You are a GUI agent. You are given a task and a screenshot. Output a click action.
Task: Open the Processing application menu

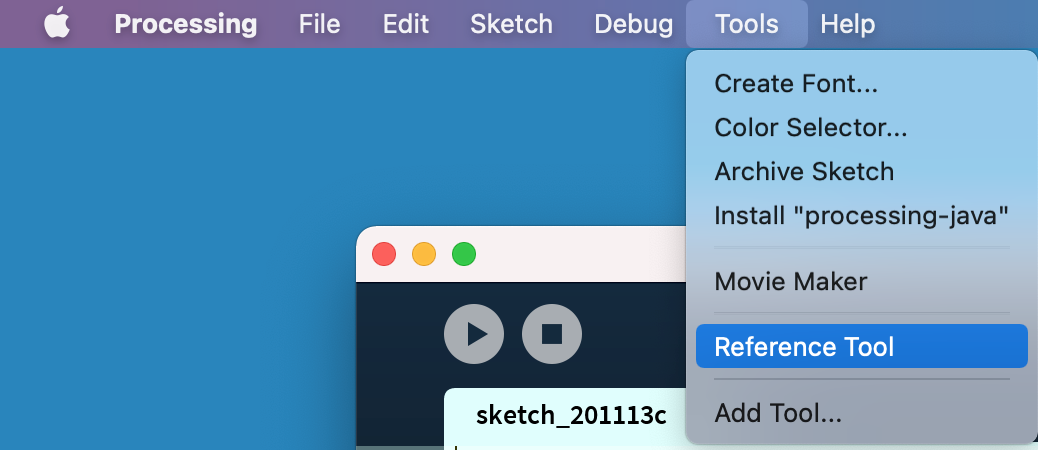coord(185,23)
